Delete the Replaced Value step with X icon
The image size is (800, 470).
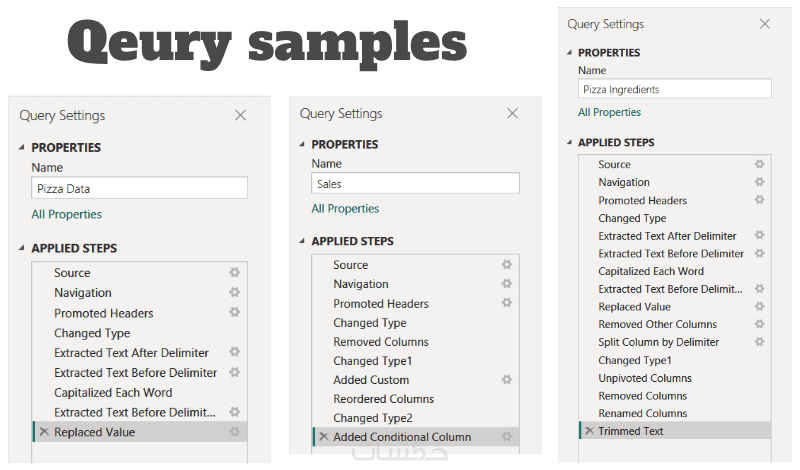pyautogui.click(x=42, y=432)
